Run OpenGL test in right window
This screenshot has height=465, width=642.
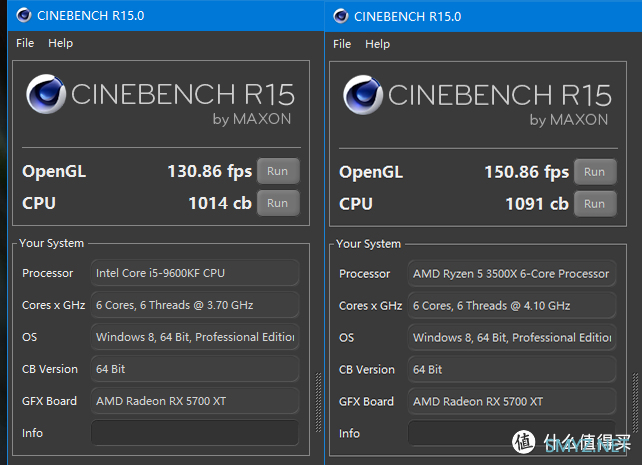[x=595, y=172]
